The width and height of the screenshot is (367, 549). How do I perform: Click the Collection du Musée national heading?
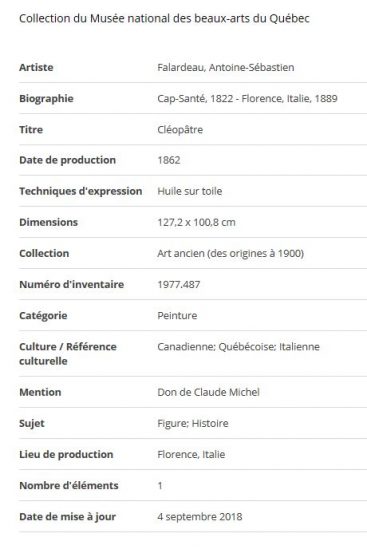click(x=164, y=18)
